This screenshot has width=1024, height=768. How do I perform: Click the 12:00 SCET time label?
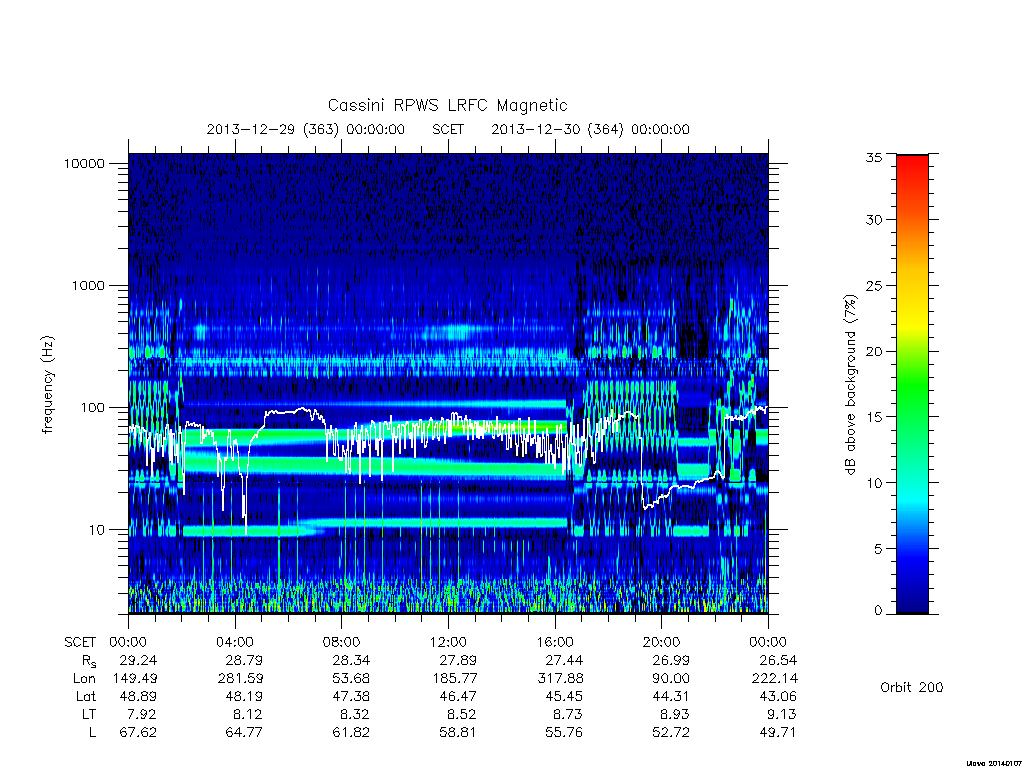pos(448,642)
